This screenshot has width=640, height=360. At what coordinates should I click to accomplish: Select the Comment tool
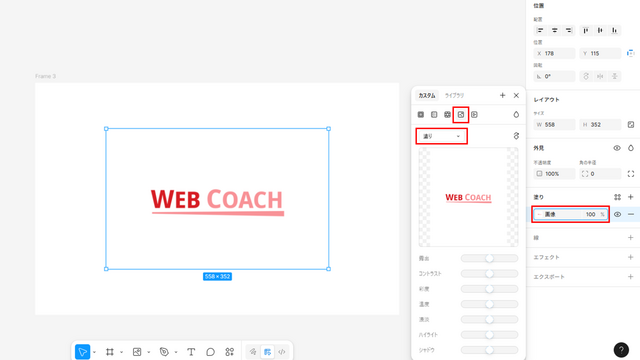210,352
